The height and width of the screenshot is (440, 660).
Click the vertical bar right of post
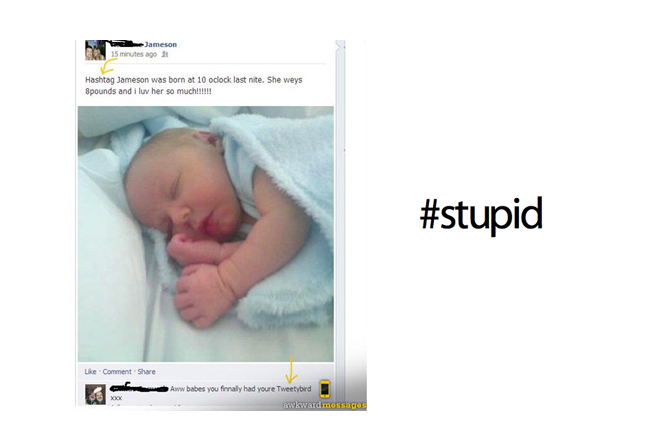coord(341,223)
